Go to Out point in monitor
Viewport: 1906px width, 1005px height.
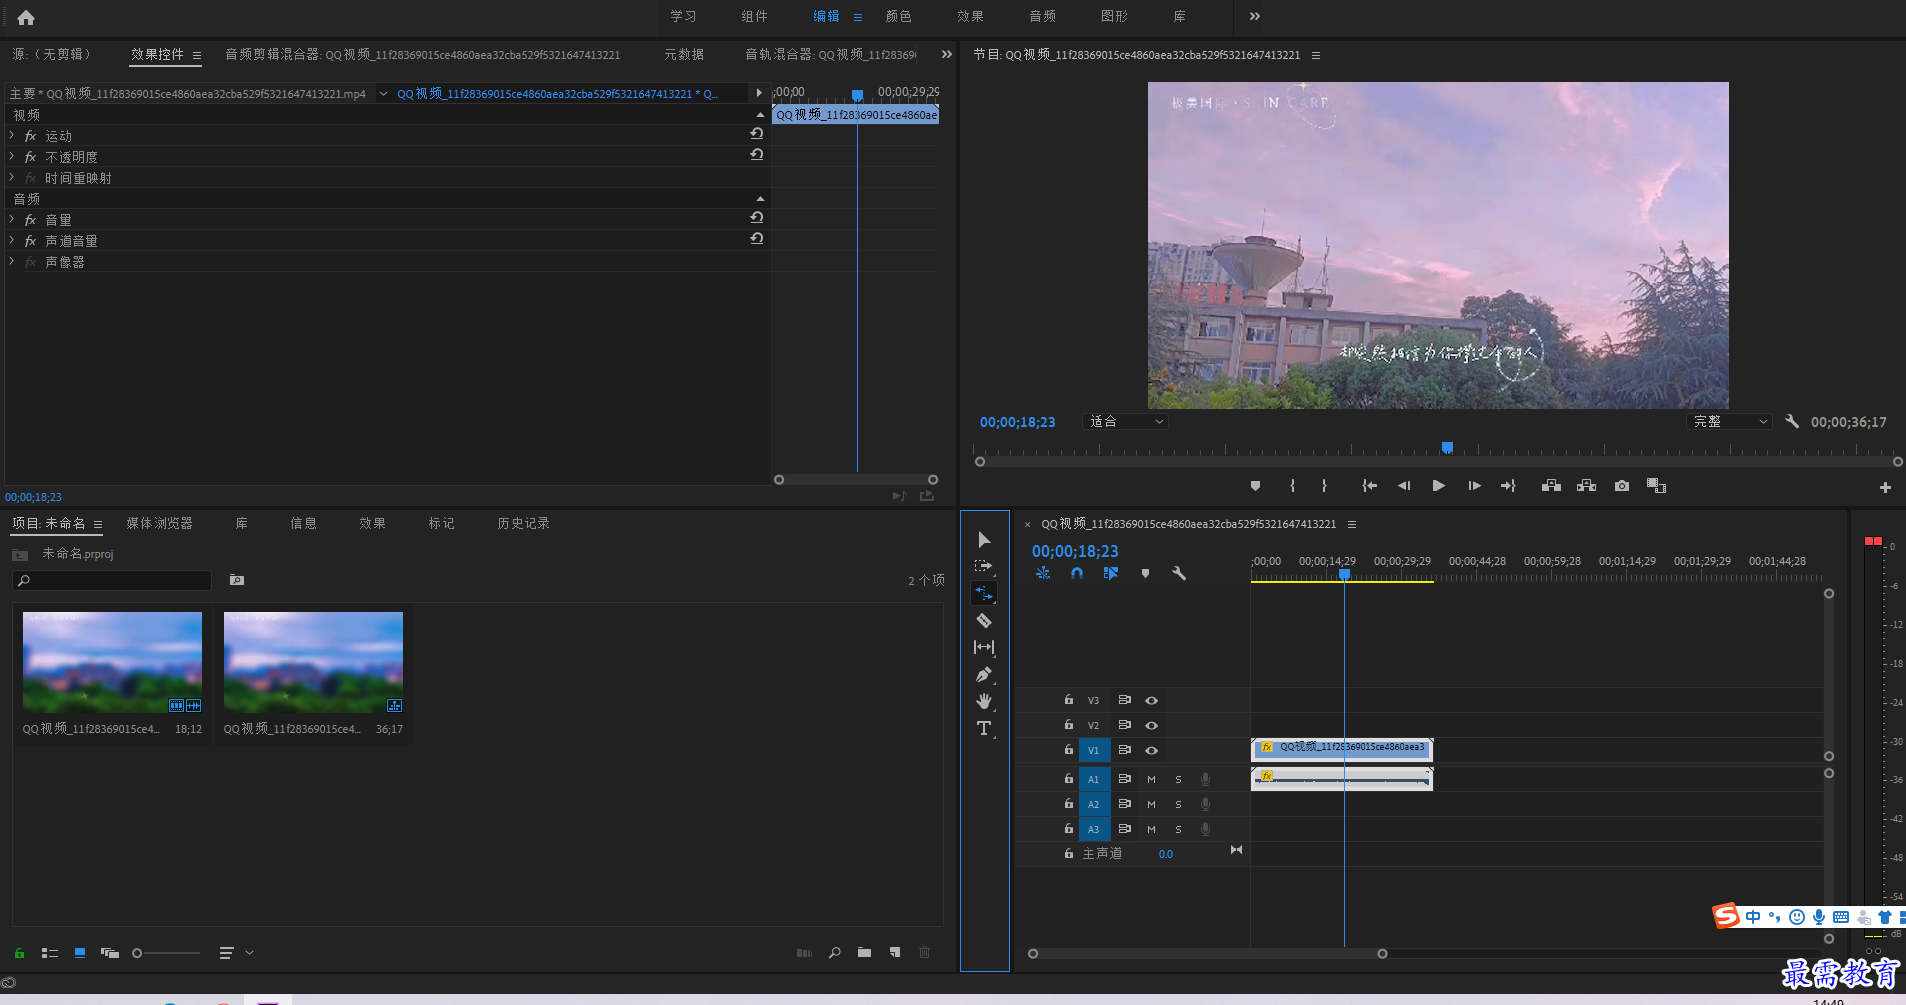(x=1508, y=486)
